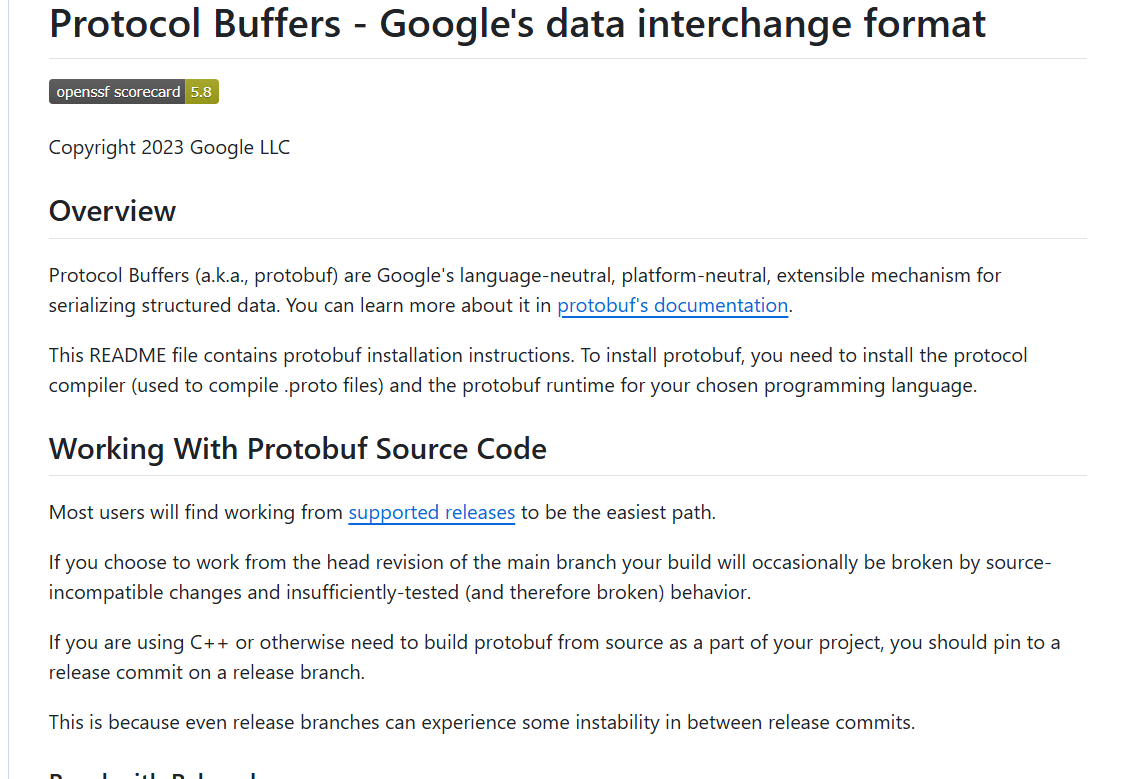Open the openssf scorecard badge
Screen dimensions: 1125x779
point(133,92)
